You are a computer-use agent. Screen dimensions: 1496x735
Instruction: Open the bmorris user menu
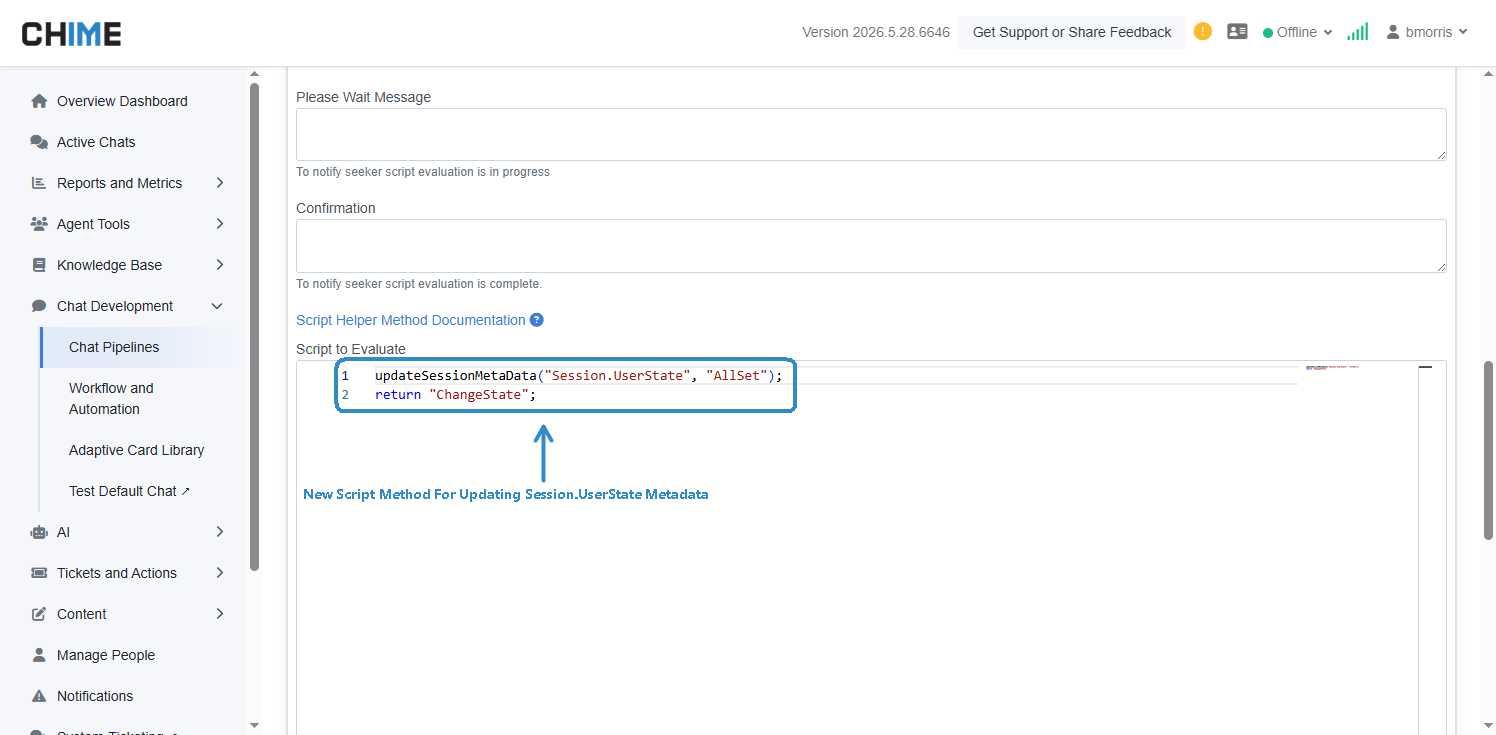[x=1427, y=32]
